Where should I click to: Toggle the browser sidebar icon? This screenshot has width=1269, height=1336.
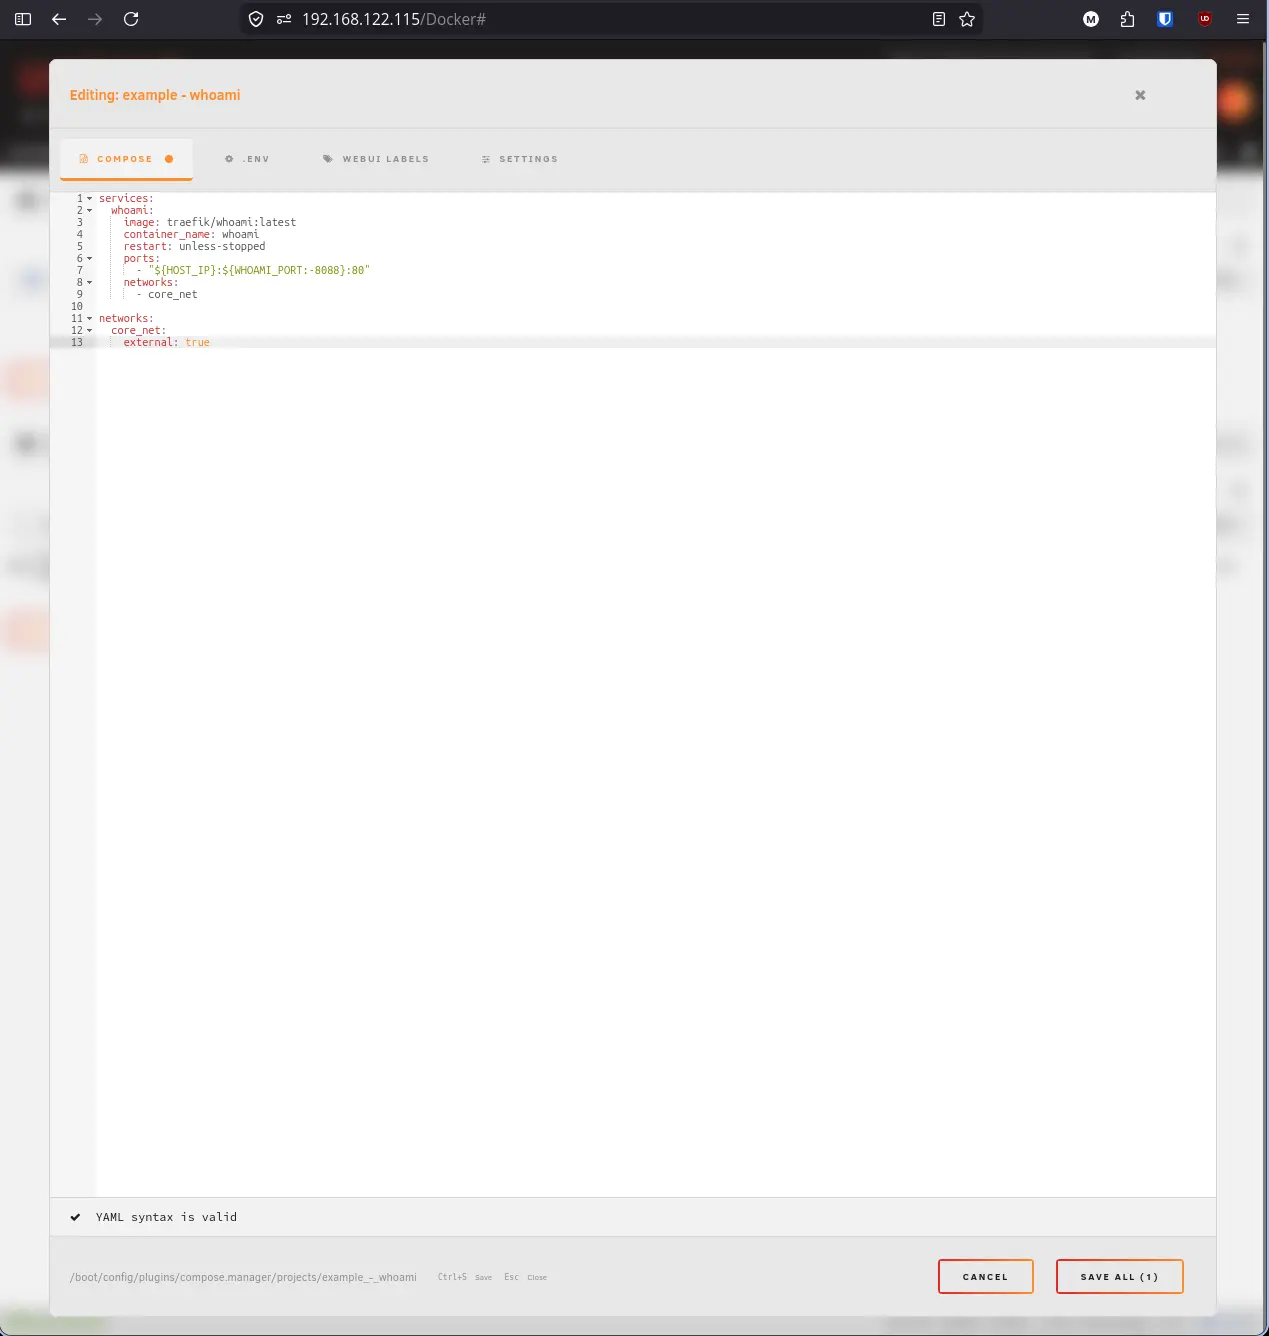click(23, 19)
